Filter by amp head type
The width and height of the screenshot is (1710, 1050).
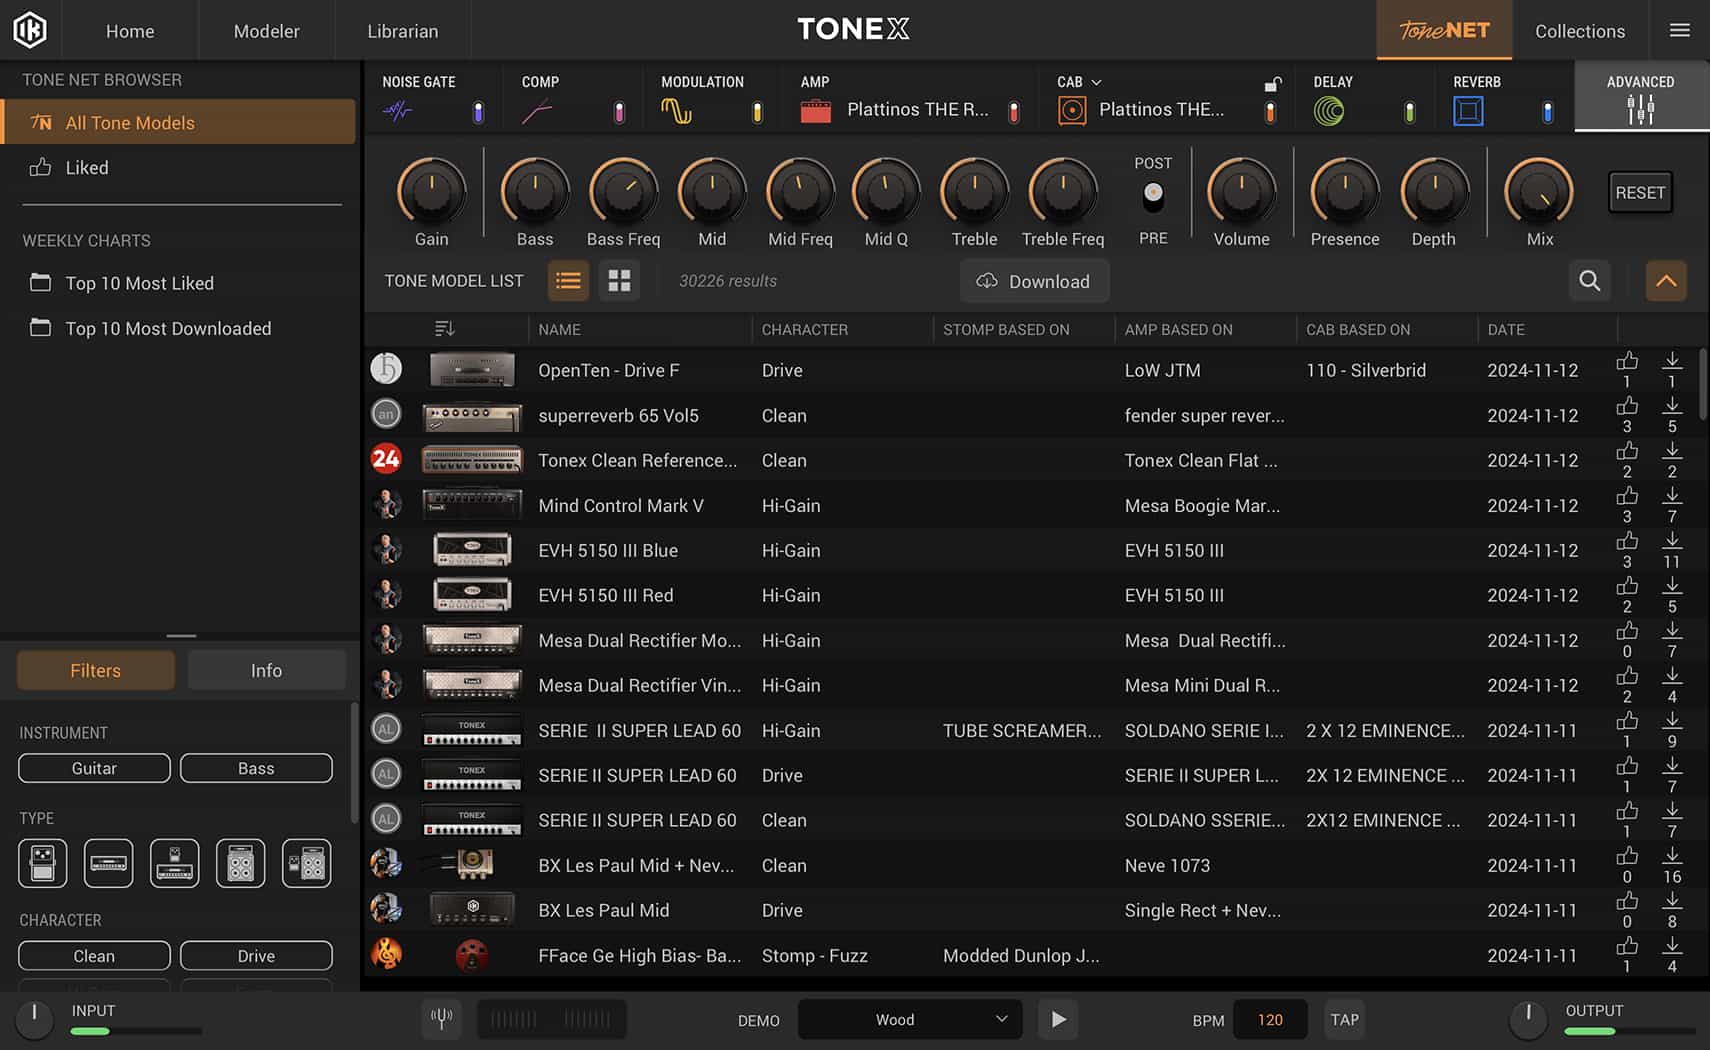tap(108, 862)
